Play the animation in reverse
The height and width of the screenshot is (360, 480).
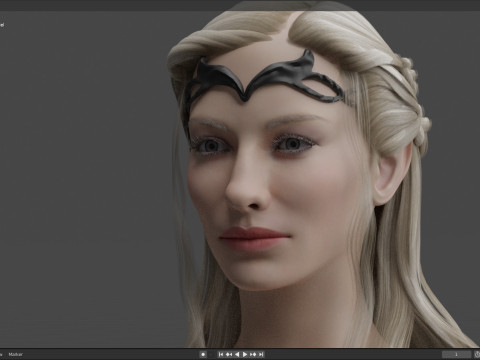click(237, 354)
